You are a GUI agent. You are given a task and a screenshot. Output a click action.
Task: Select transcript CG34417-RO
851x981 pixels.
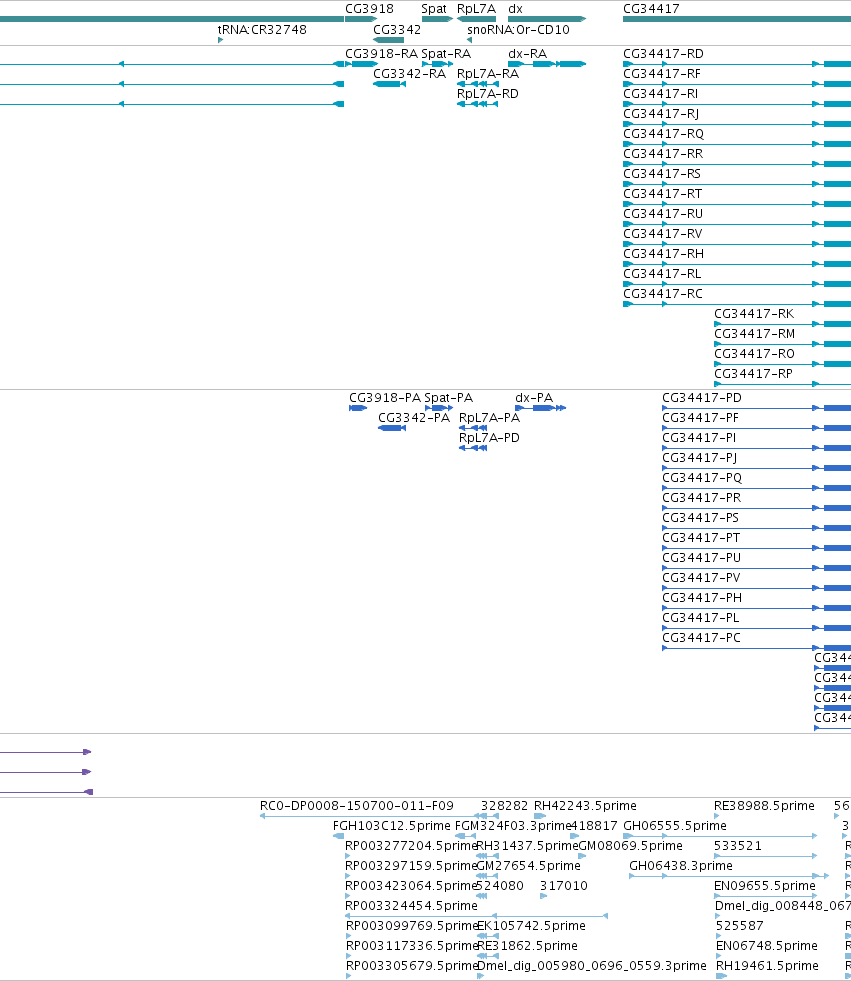pos(754,354)
